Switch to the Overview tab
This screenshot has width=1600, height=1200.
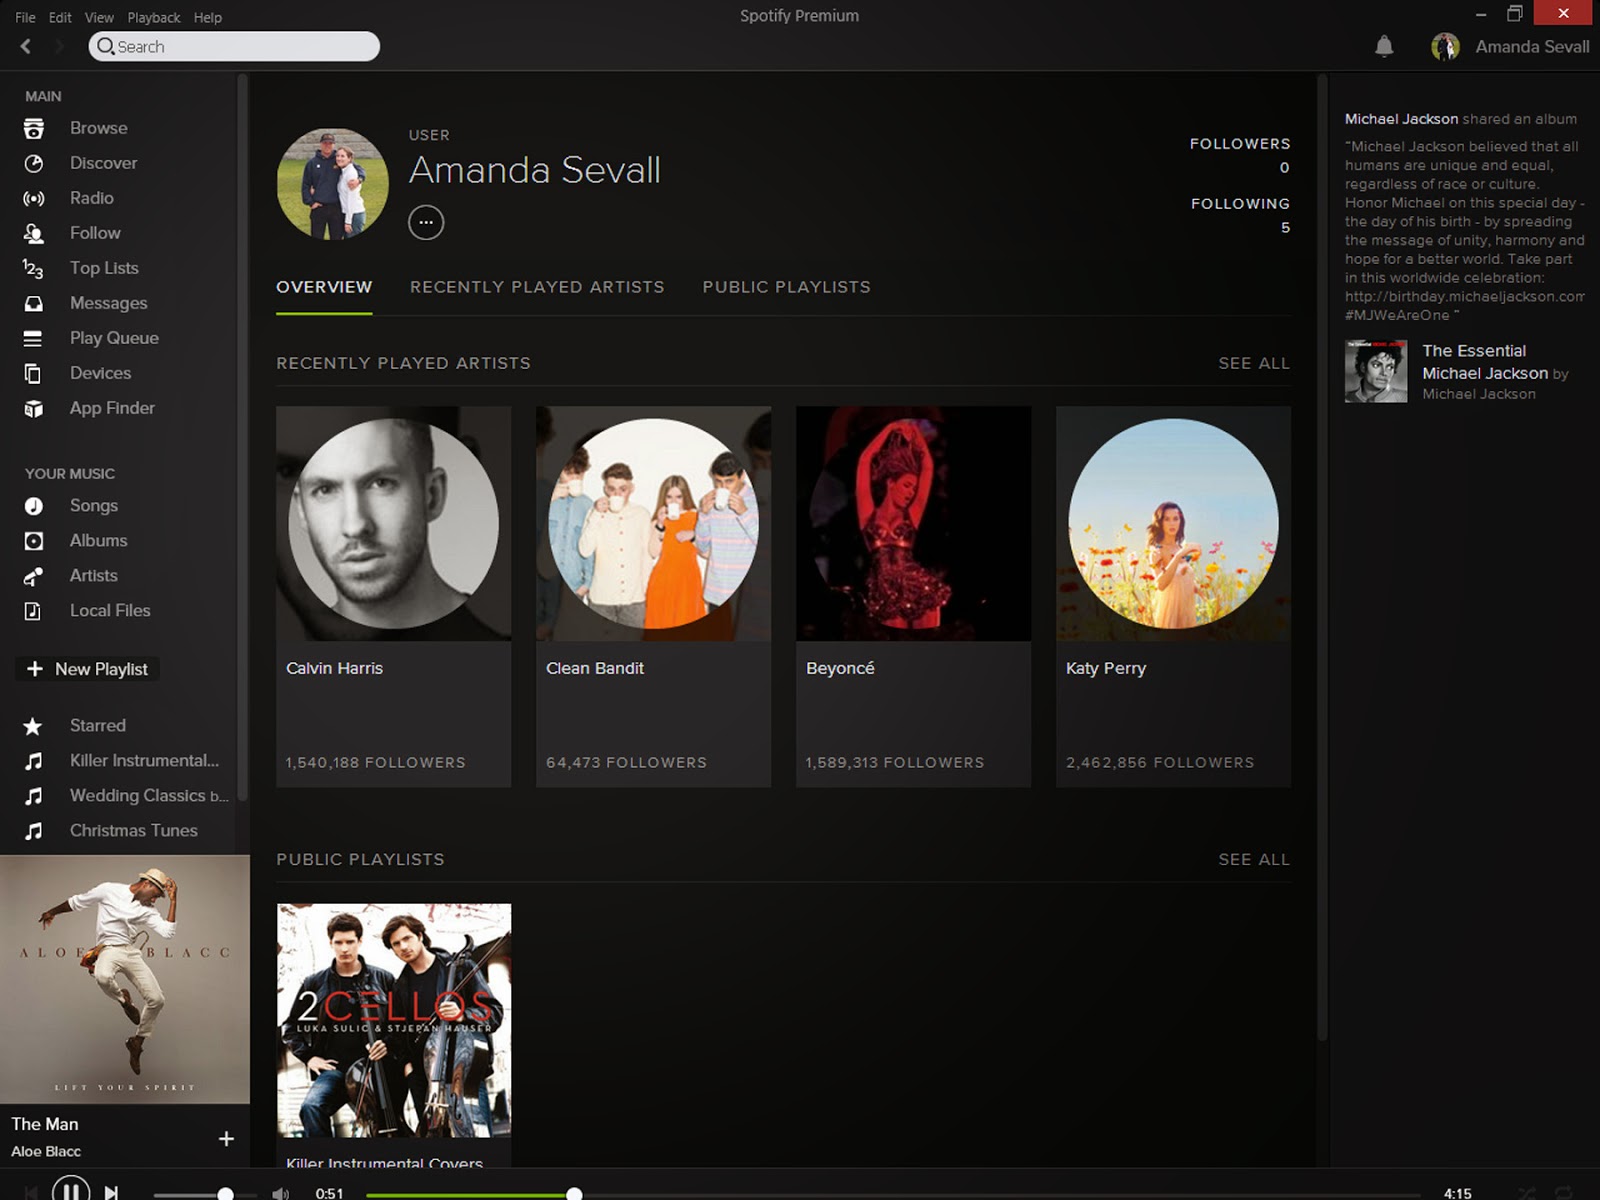[x=324, y=288]
